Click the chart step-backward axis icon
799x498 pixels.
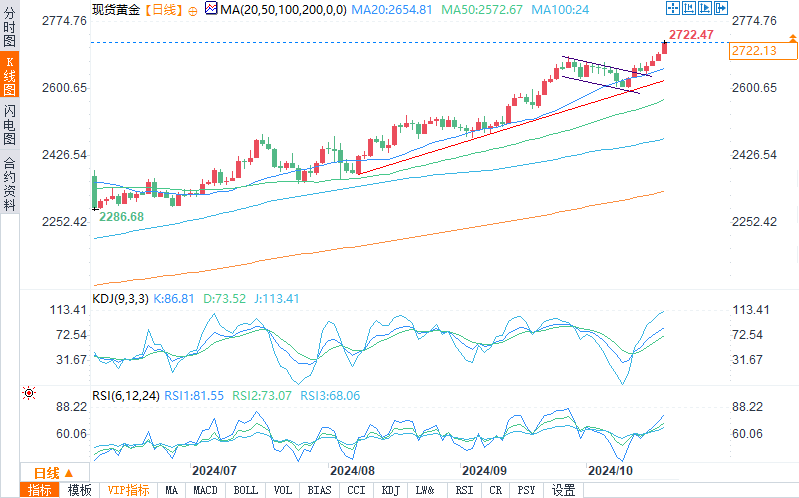688,8
